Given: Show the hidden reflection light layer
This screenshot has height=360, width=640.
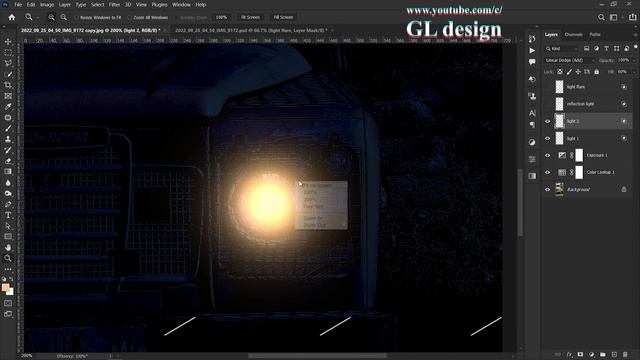Looking at the screenshot, I should 547,104.
